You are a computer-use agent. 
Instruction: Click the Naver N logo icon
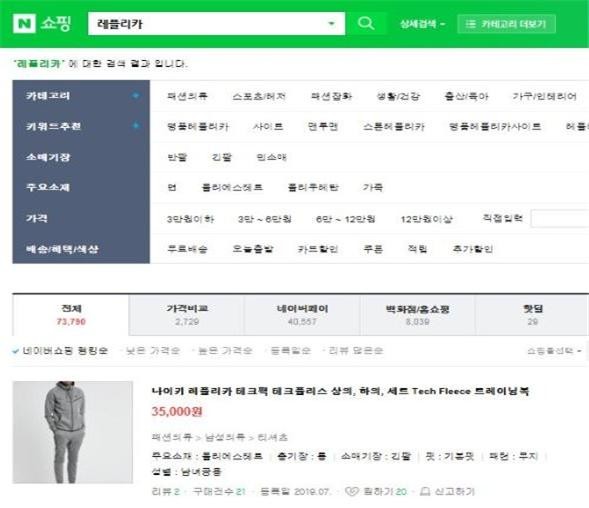click(24, 24)
